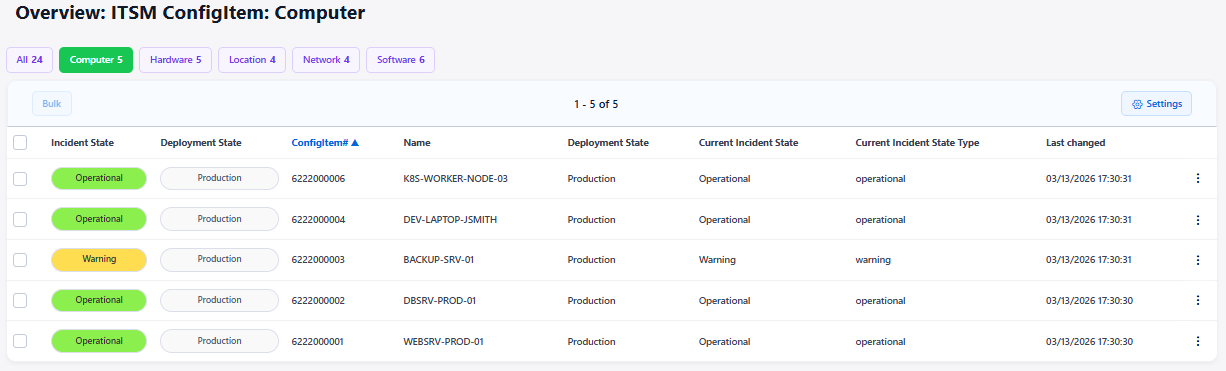
Task: Check the box for DBSRV-PROD-01 row
Action: pyautogui.click(x=20, y=300)
